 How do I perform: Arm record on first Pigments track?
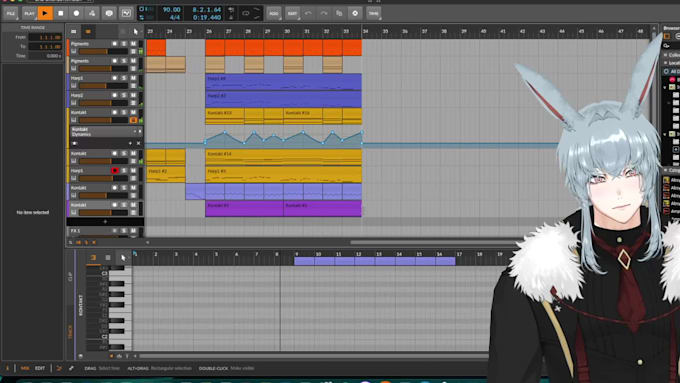click(x=114, y=44)
